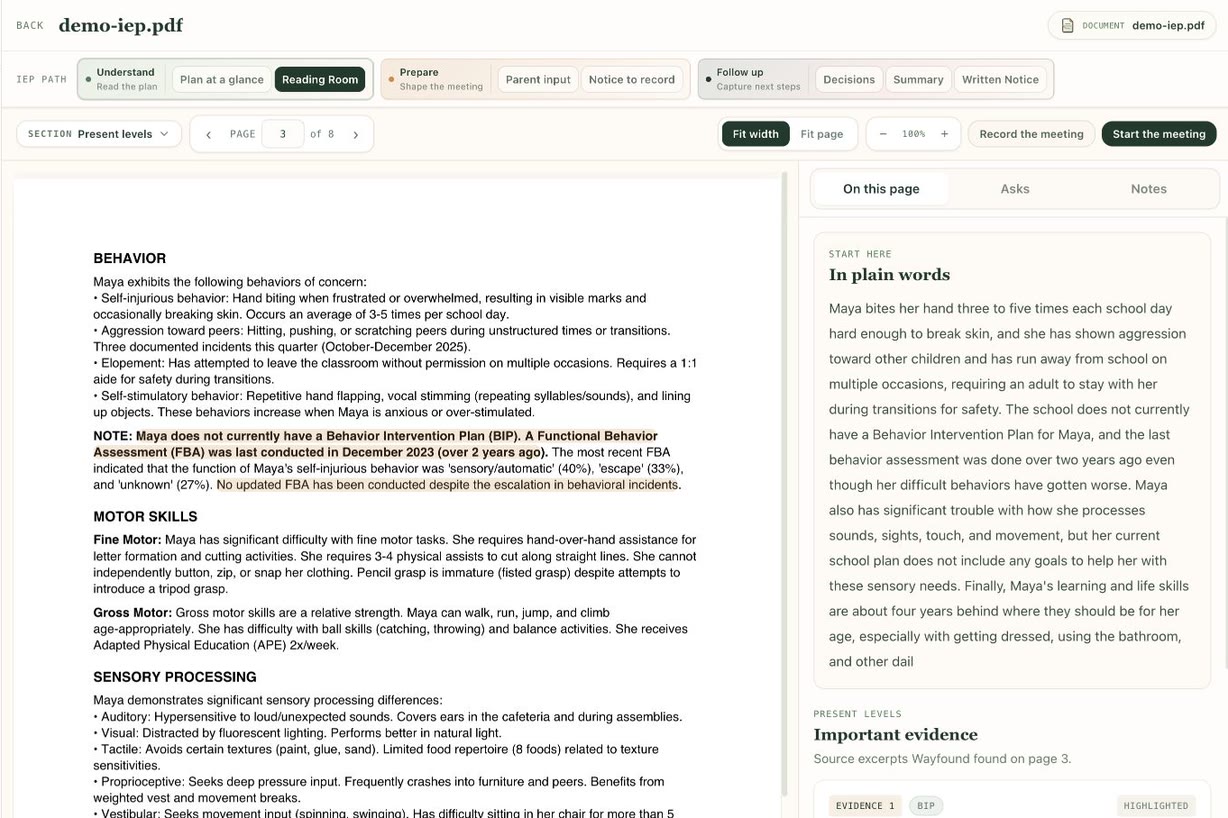Click the IEP PATH label
This screenshot has height=818, width=1228.
(x=41, y=80)
